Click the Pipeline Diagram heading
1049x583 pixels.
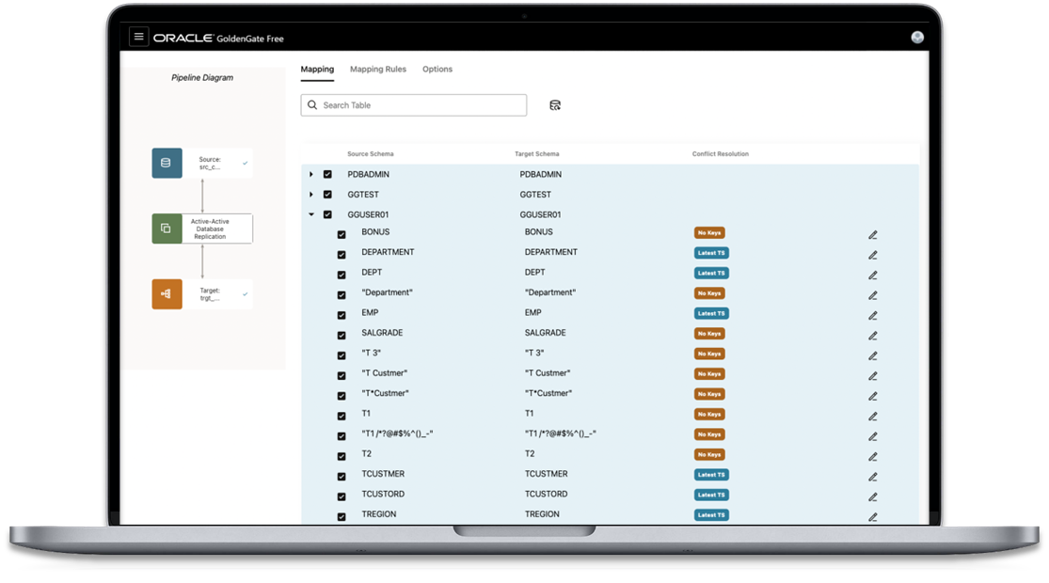(x=202, y=78)
